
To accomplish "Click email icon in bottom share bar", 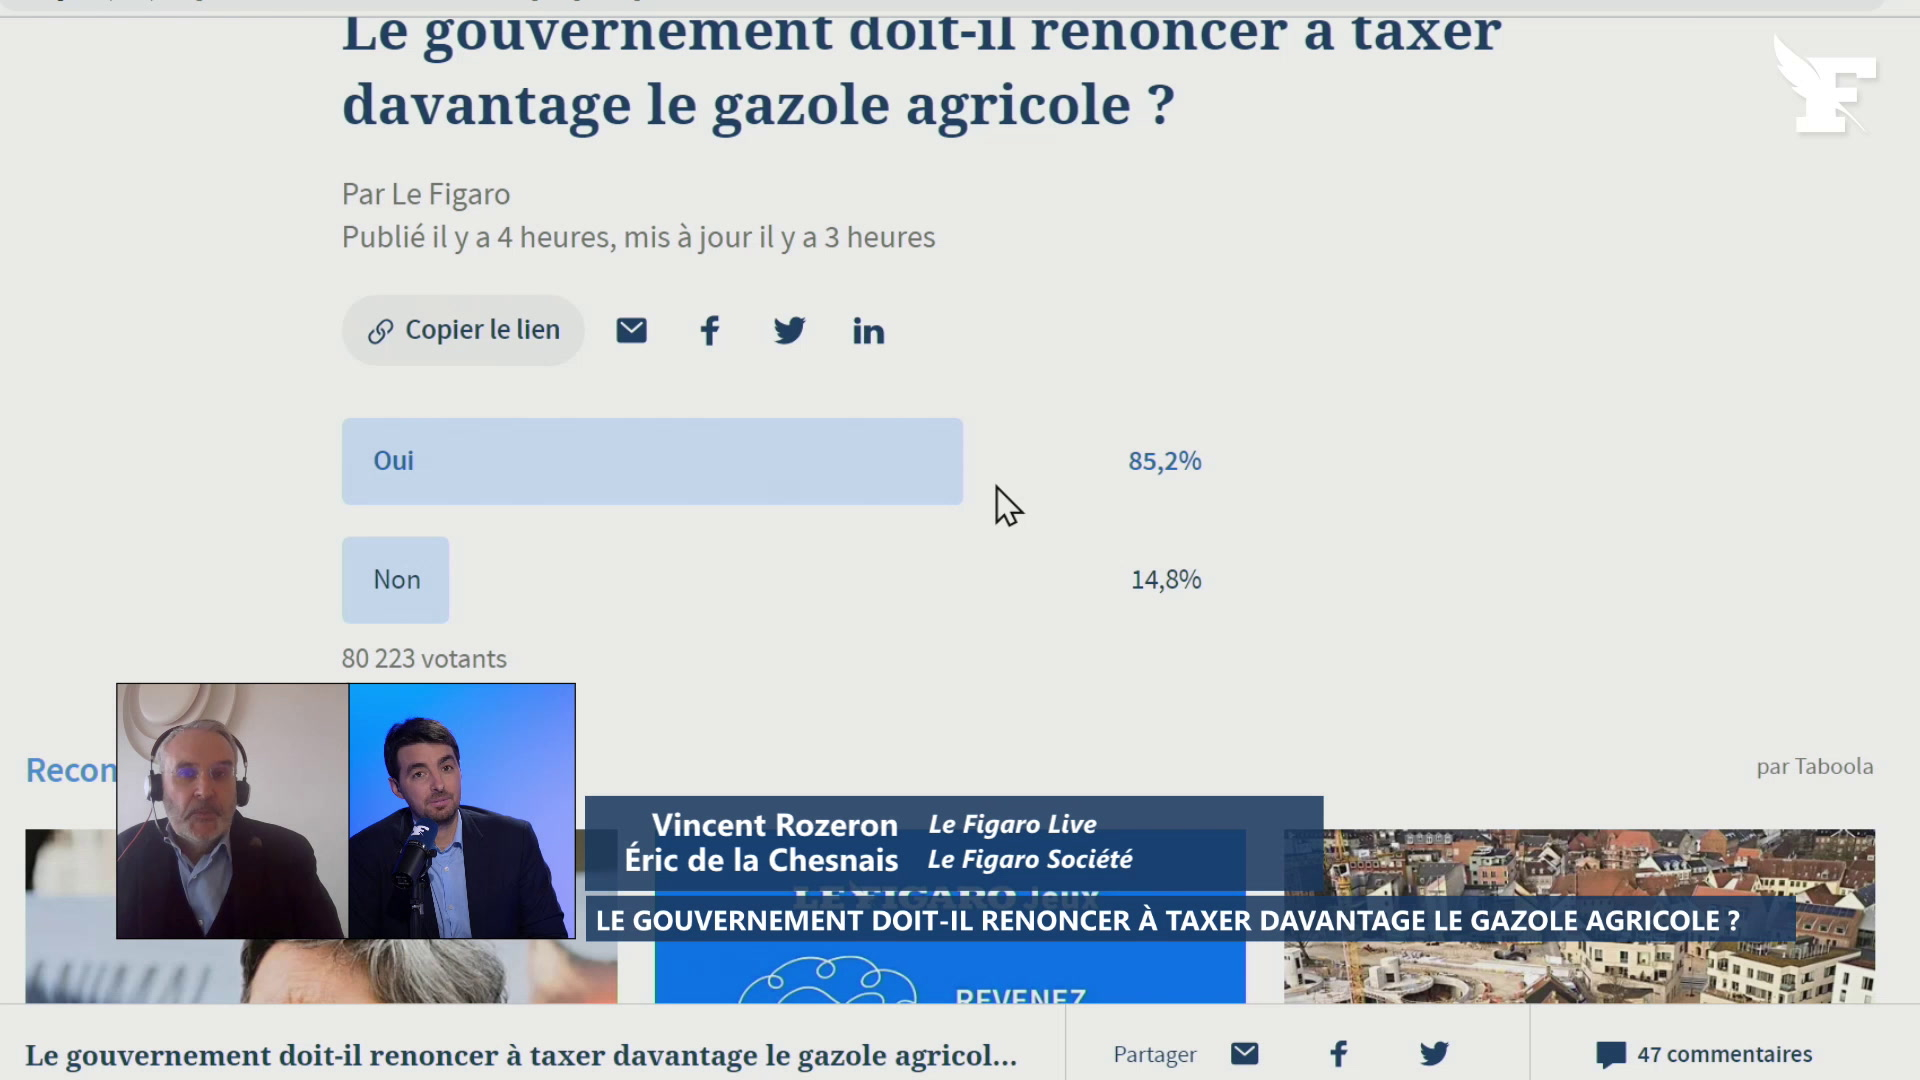I will coord(1244,1054).
